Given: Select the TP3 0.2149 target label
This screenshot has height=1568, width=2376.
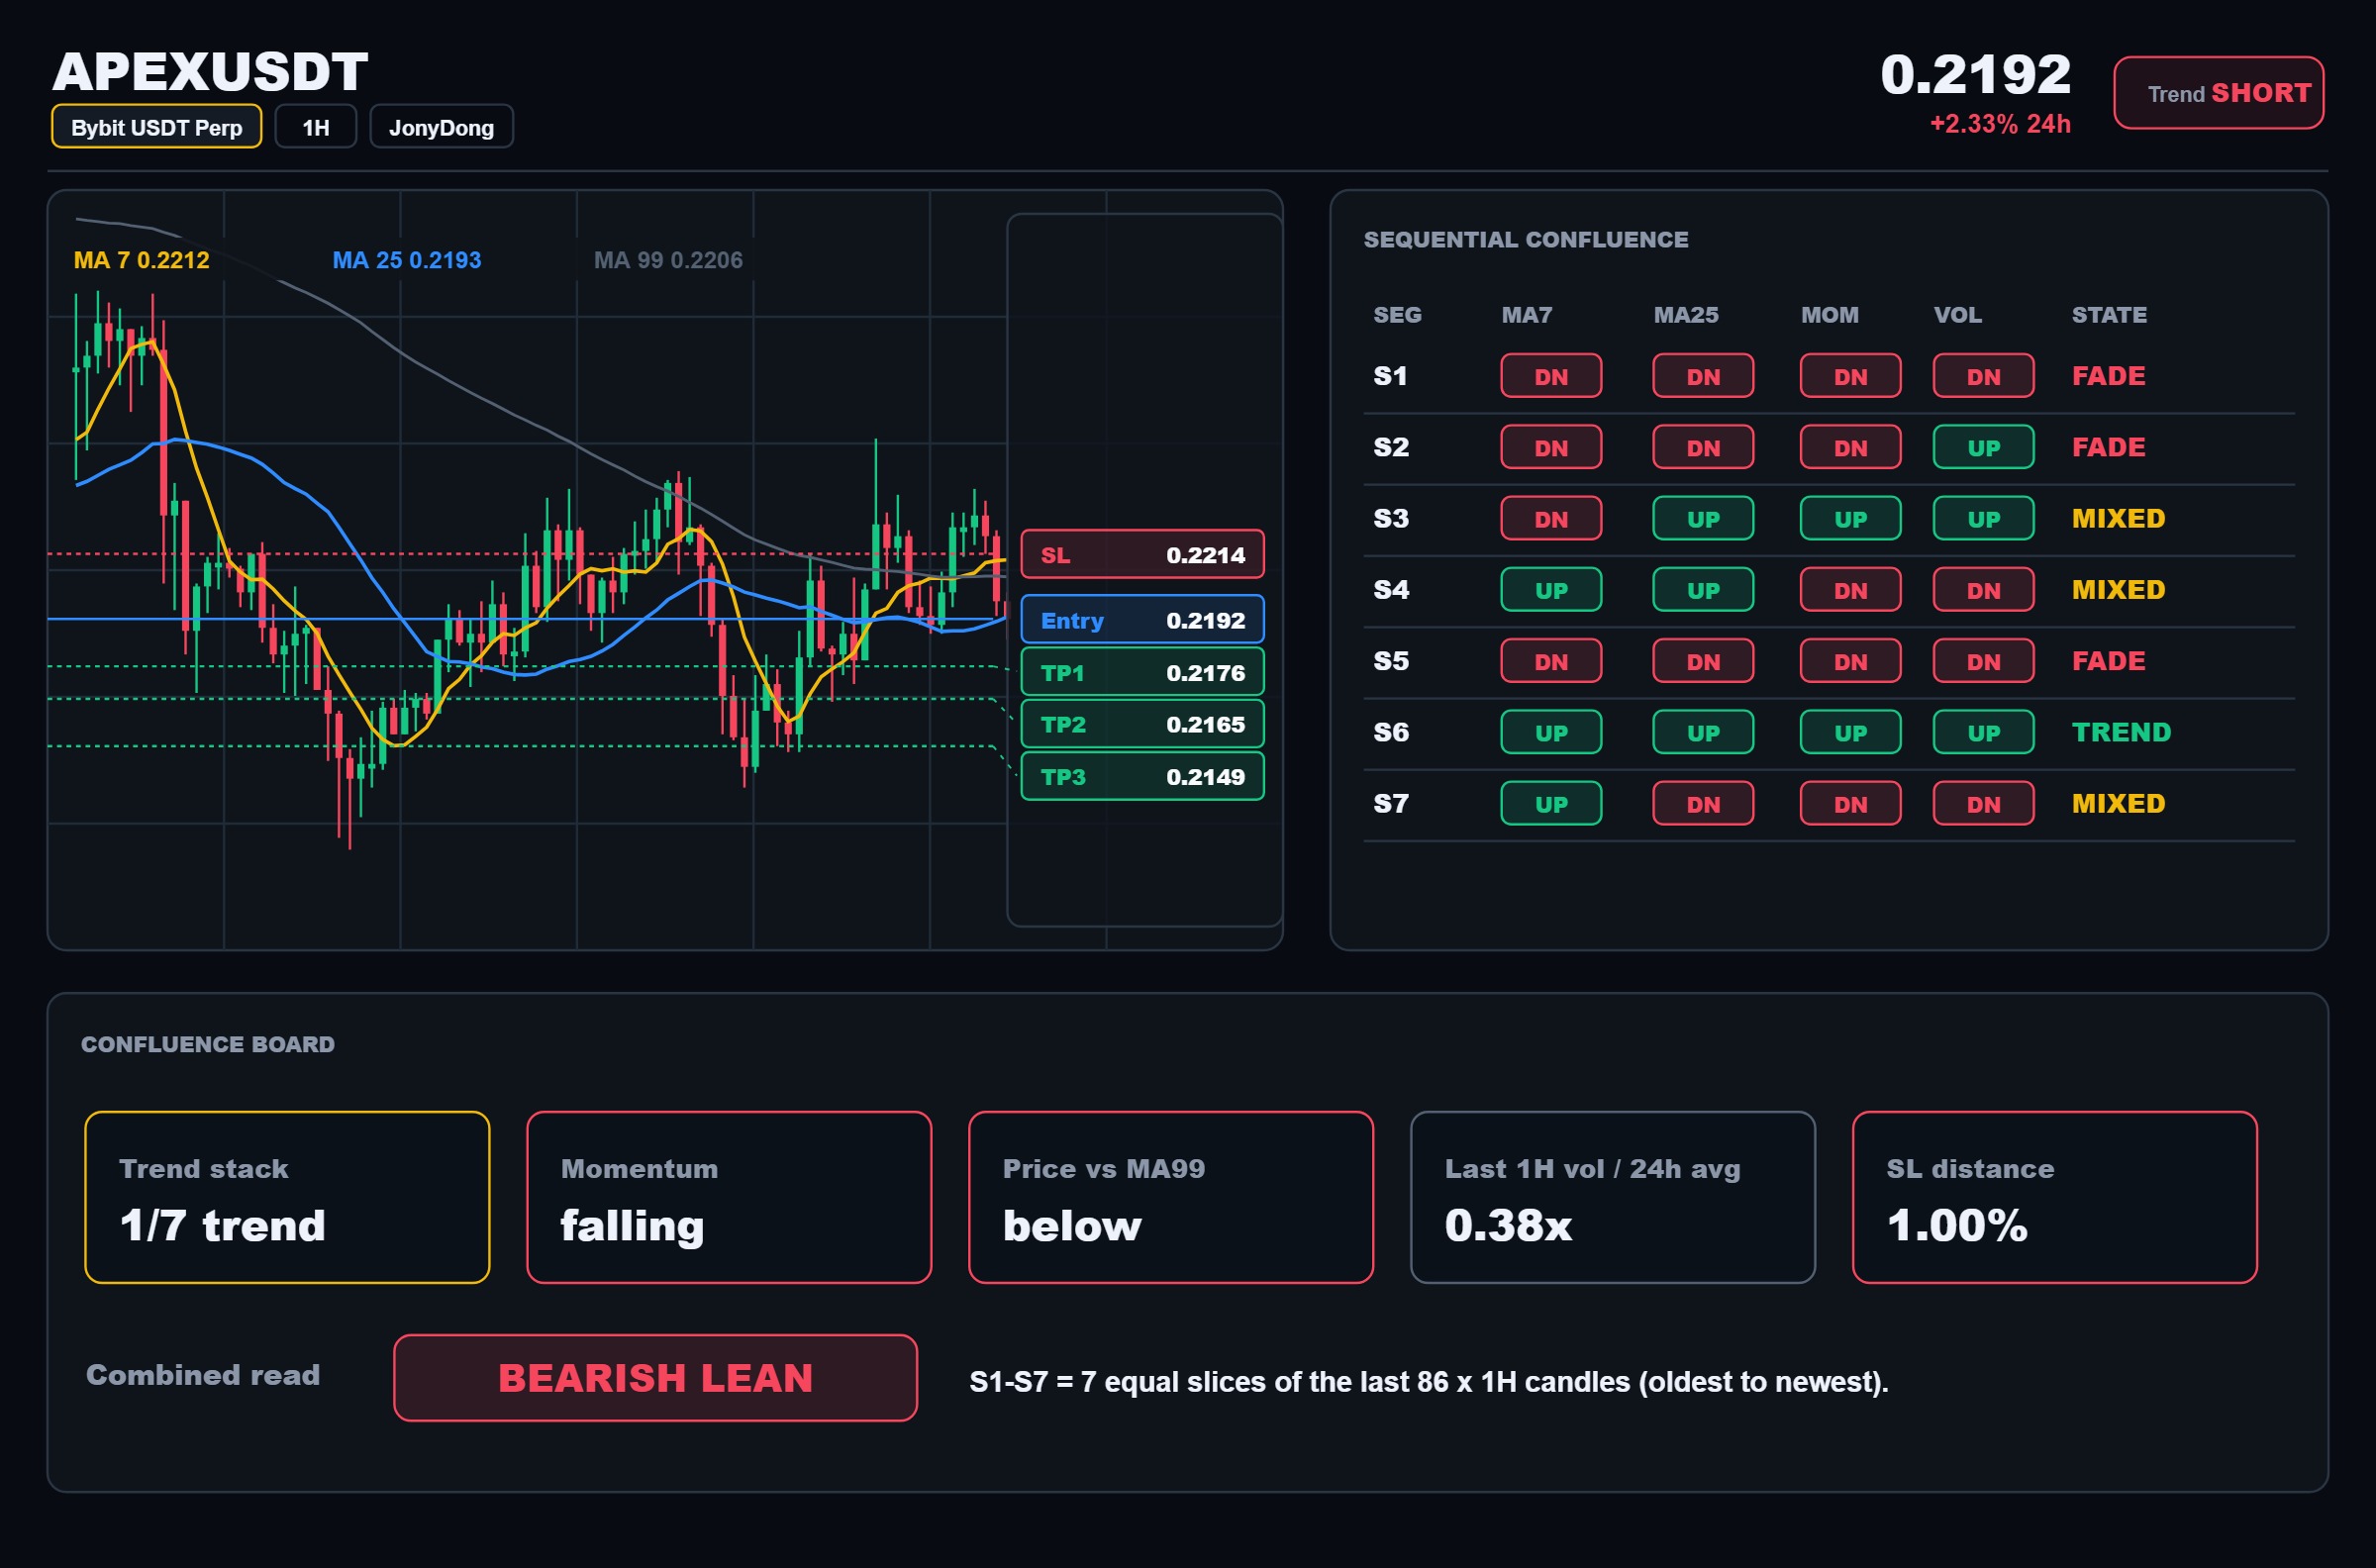Looking at the screenshot, I should pyautogui.click(x=1142, y=777).
